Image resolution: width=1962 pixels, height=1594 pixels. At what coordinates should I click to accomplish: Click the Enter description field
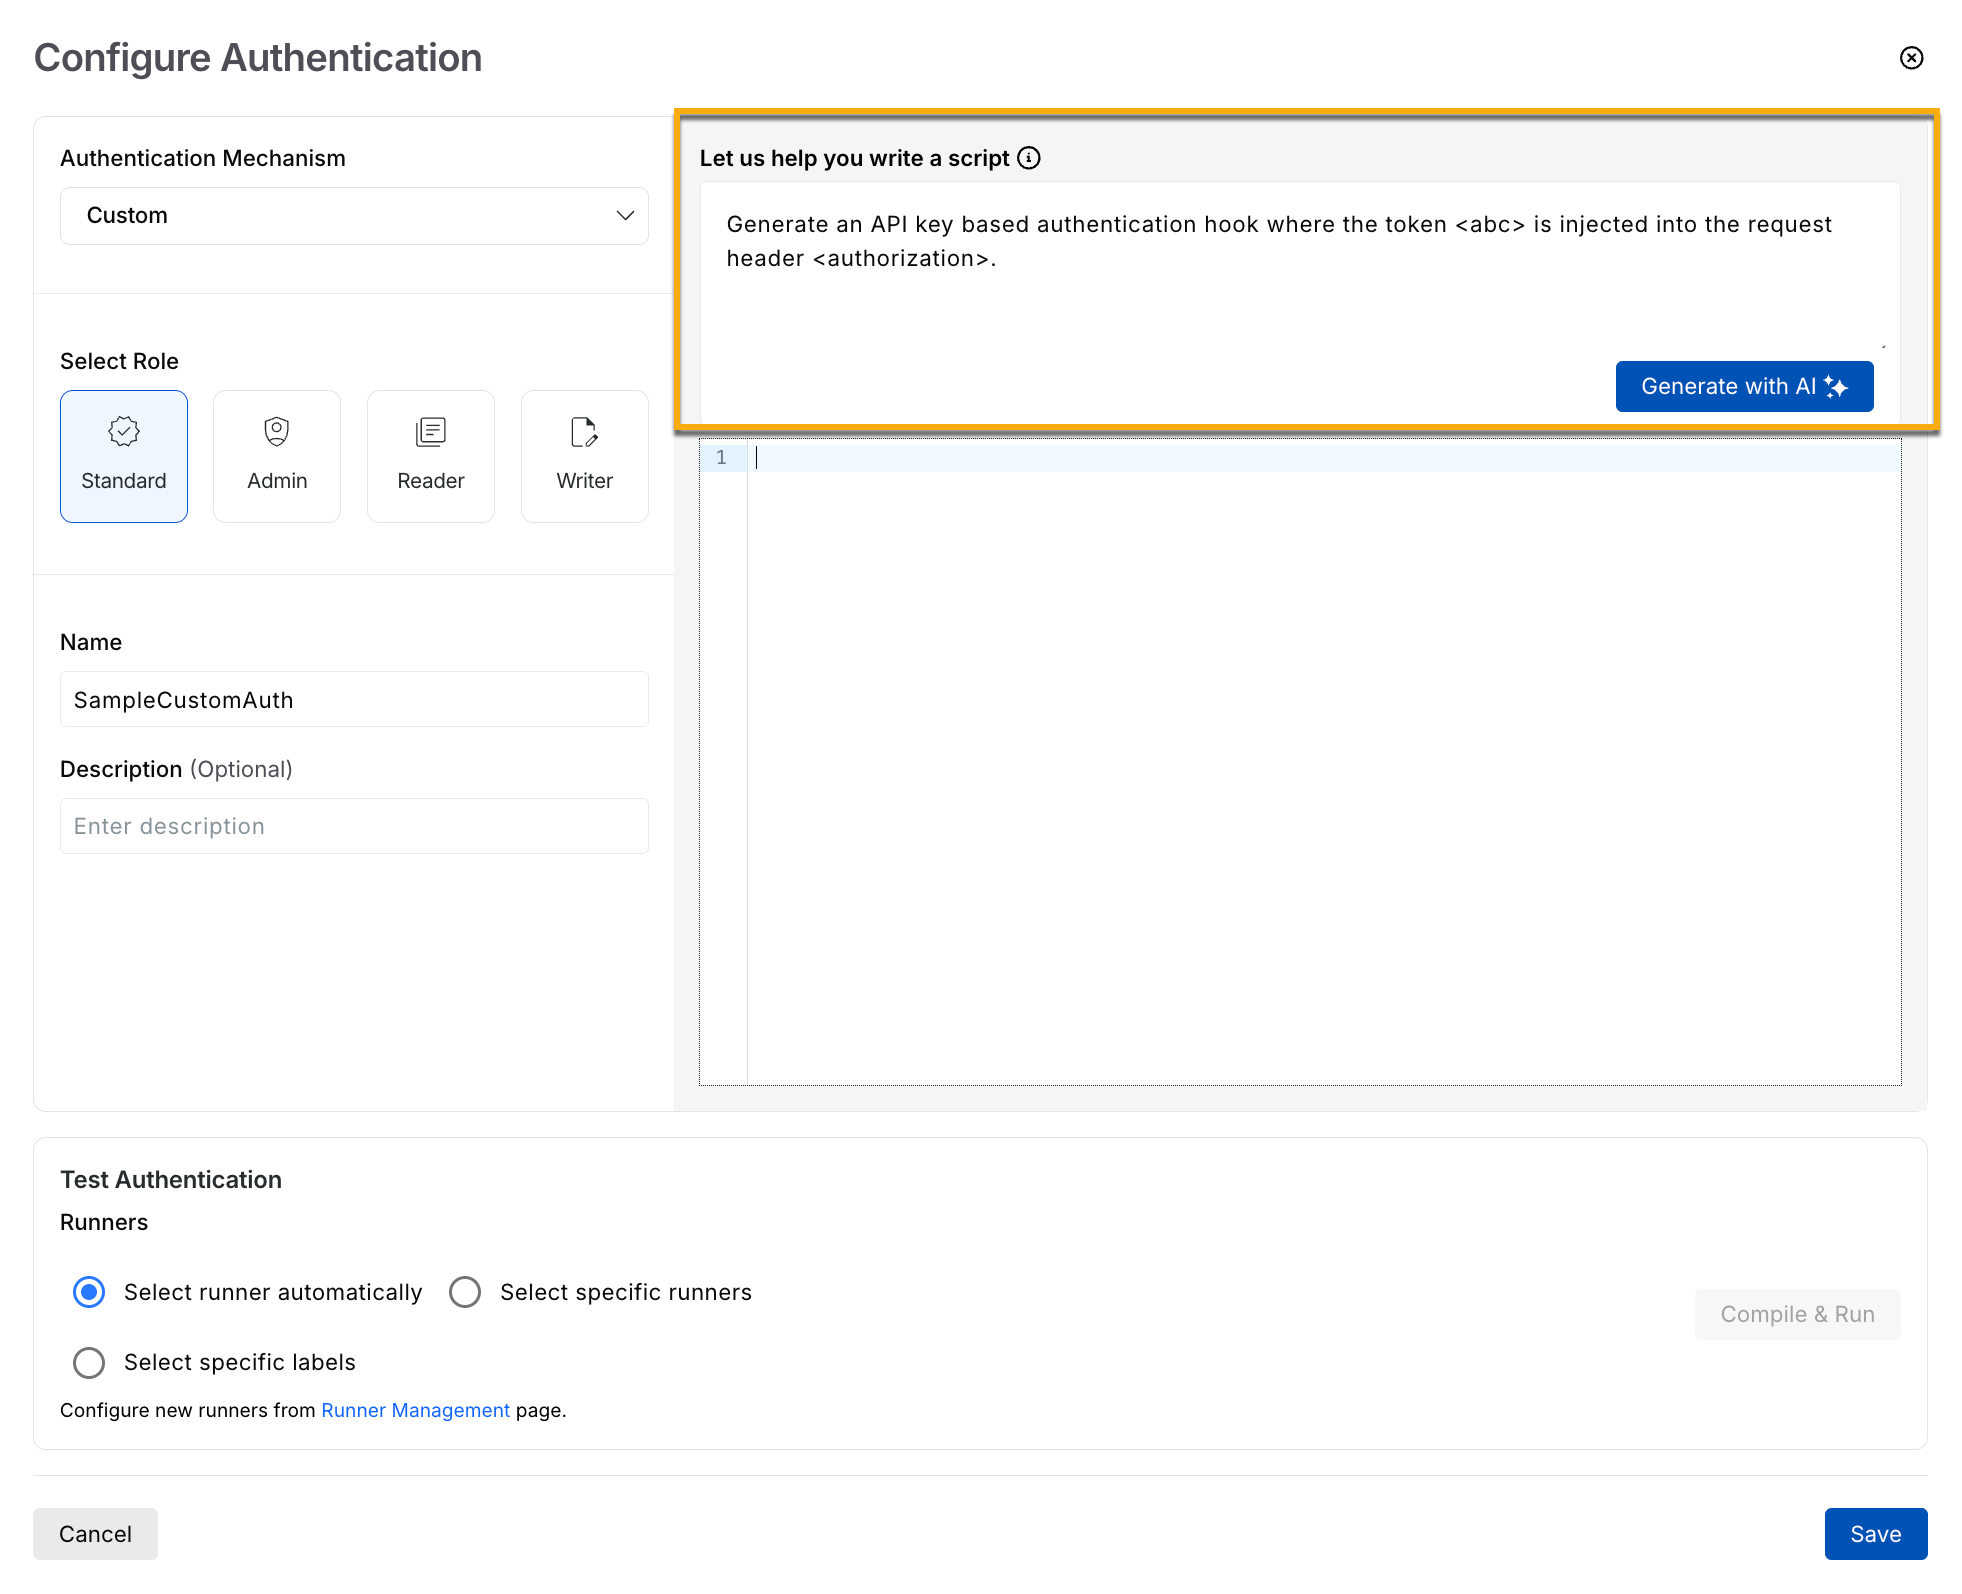pos(354,826)
